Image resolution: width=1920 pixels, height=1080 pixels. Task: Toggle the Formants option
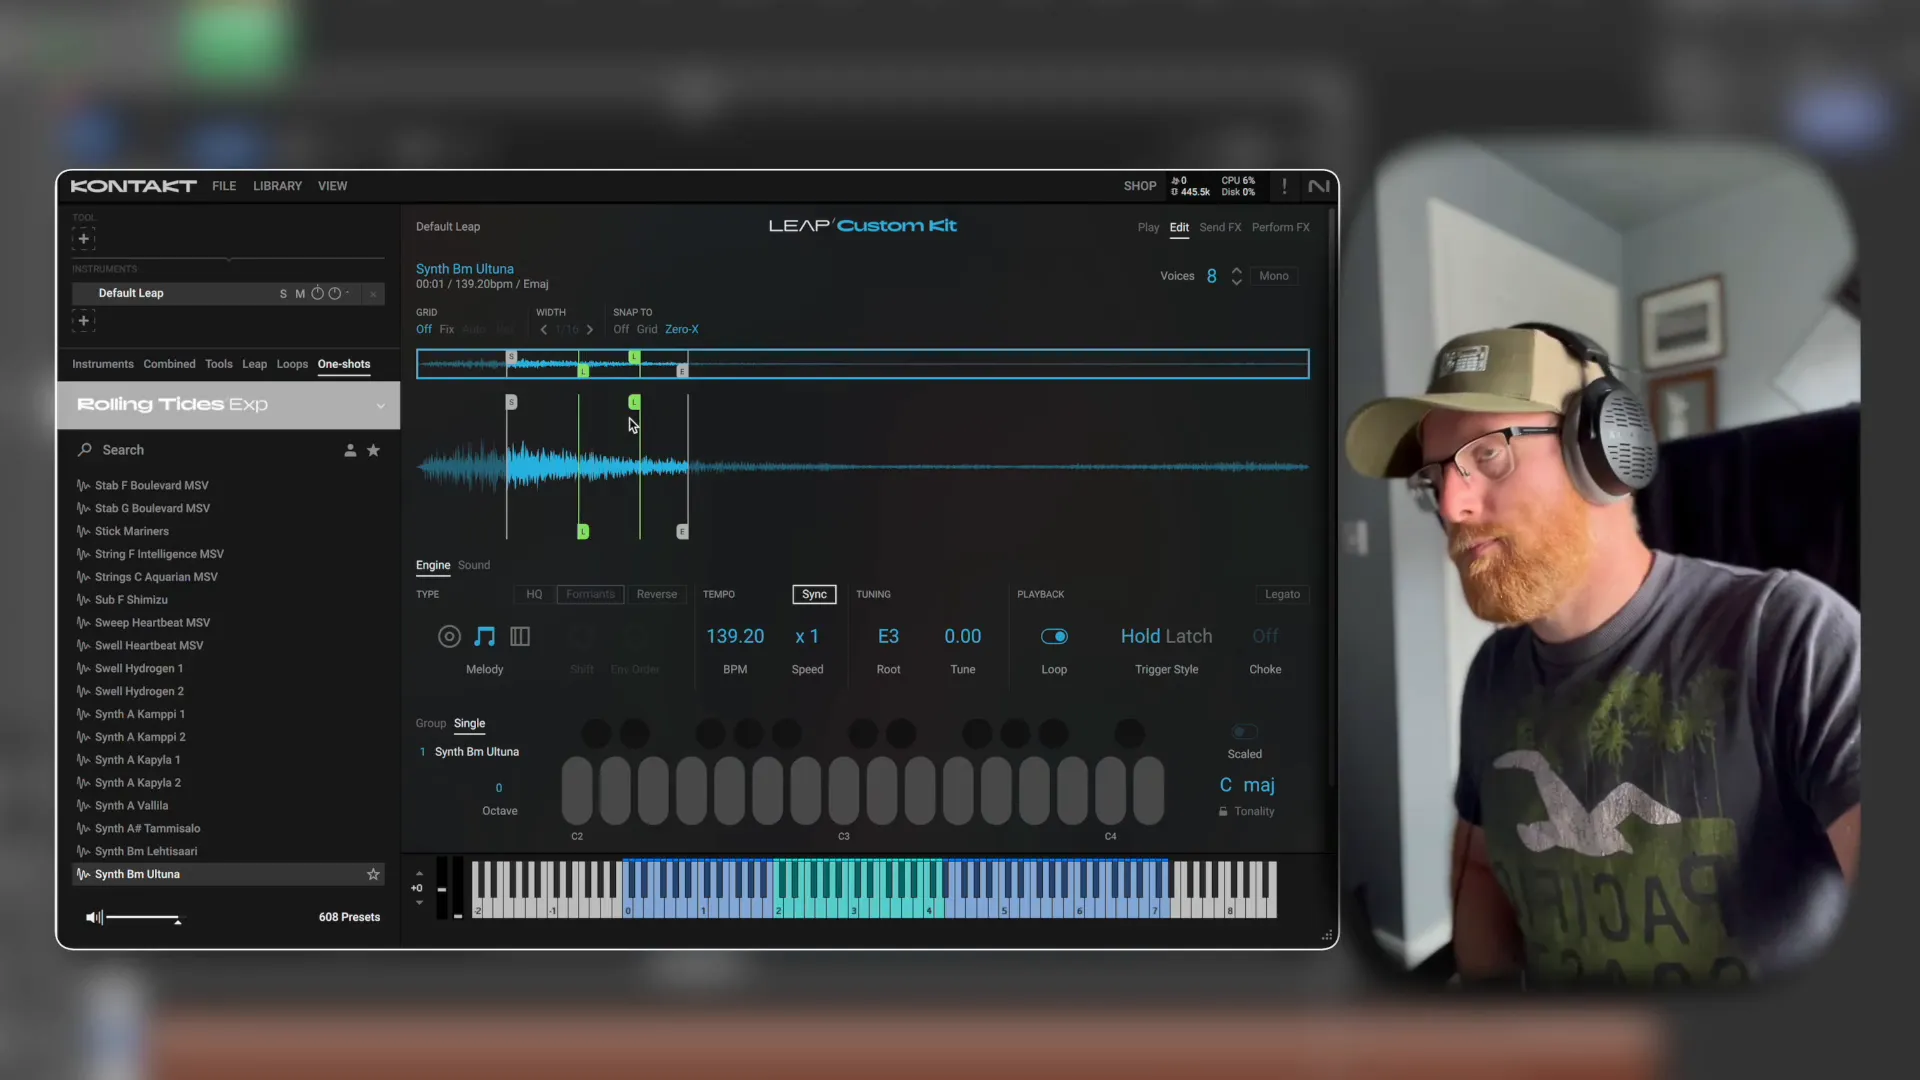point(590,594)
